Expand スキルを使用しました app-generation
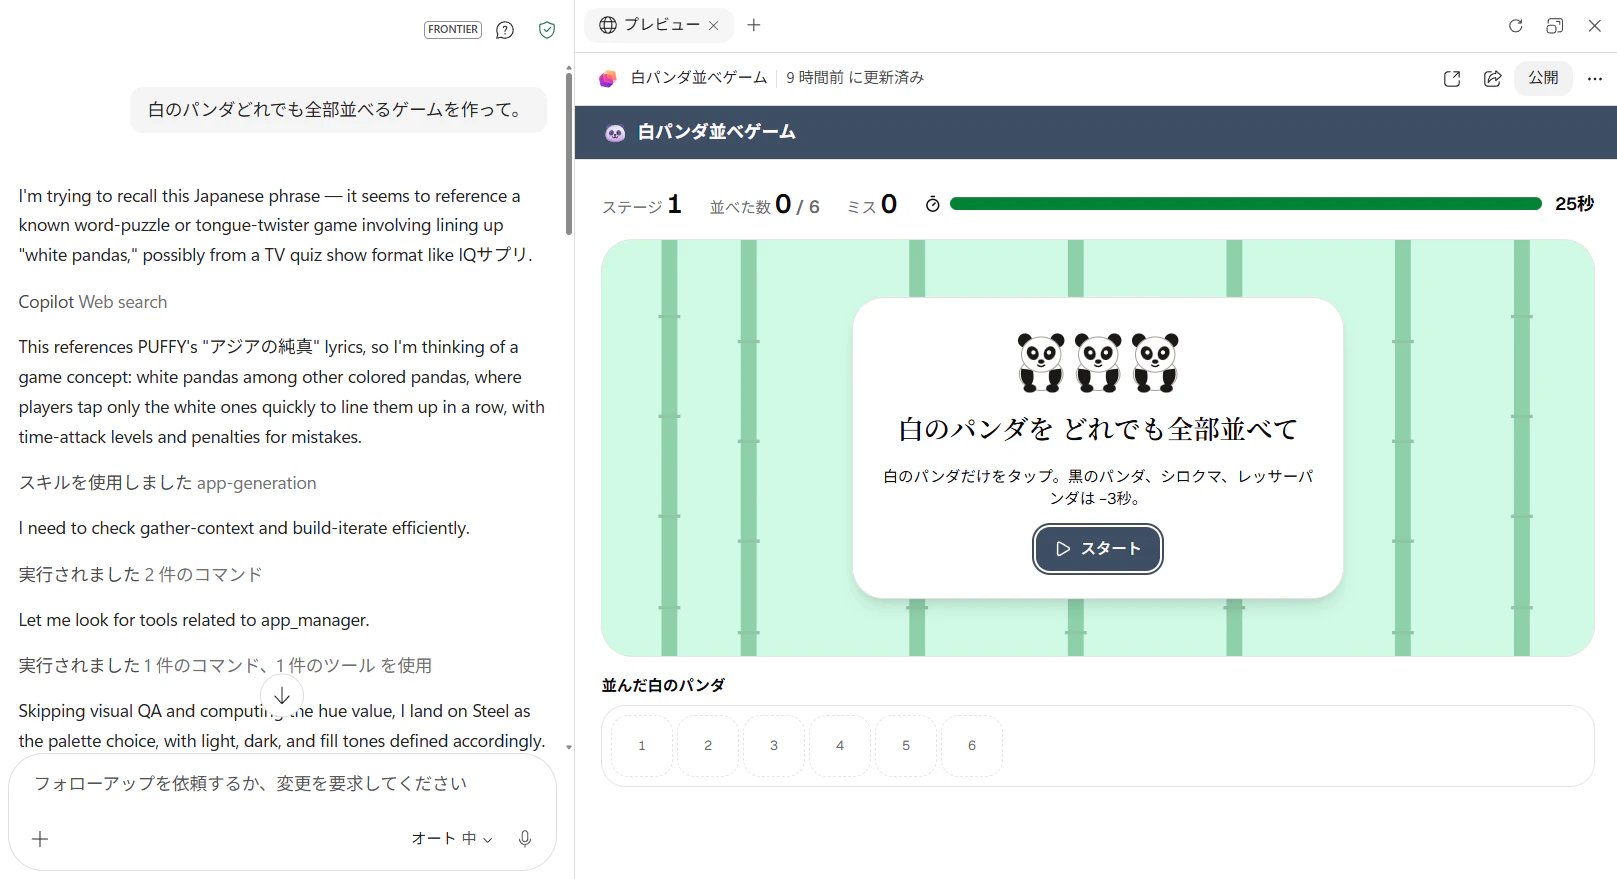Viewport: 1617px width, 879px height. pyautogui.click(x=167, y=483)
